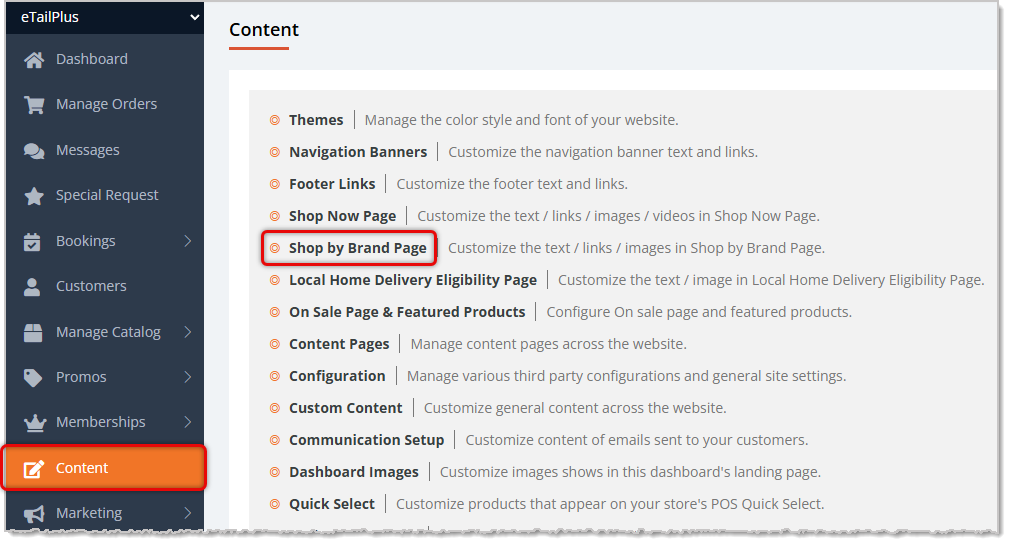
Task: Click the bullet icon beside Custom Content
Action: tap(275, 408)
